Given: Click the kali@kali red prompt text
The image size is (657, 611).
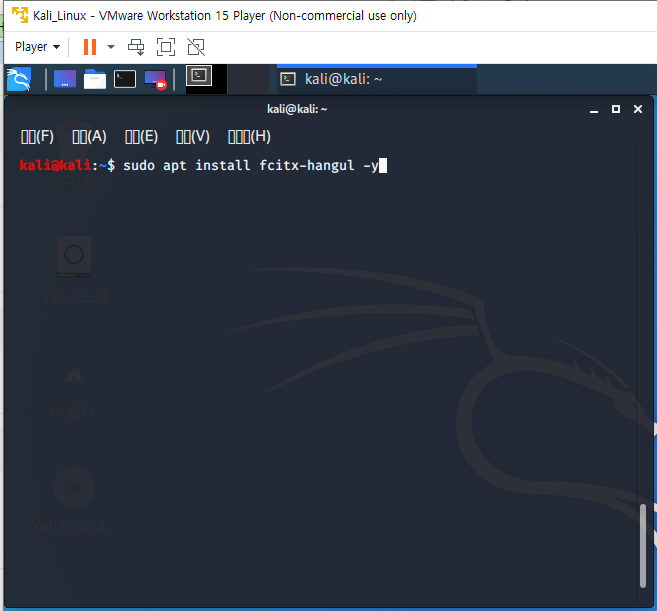Looking at the screenshot, I should pos(55,165).
